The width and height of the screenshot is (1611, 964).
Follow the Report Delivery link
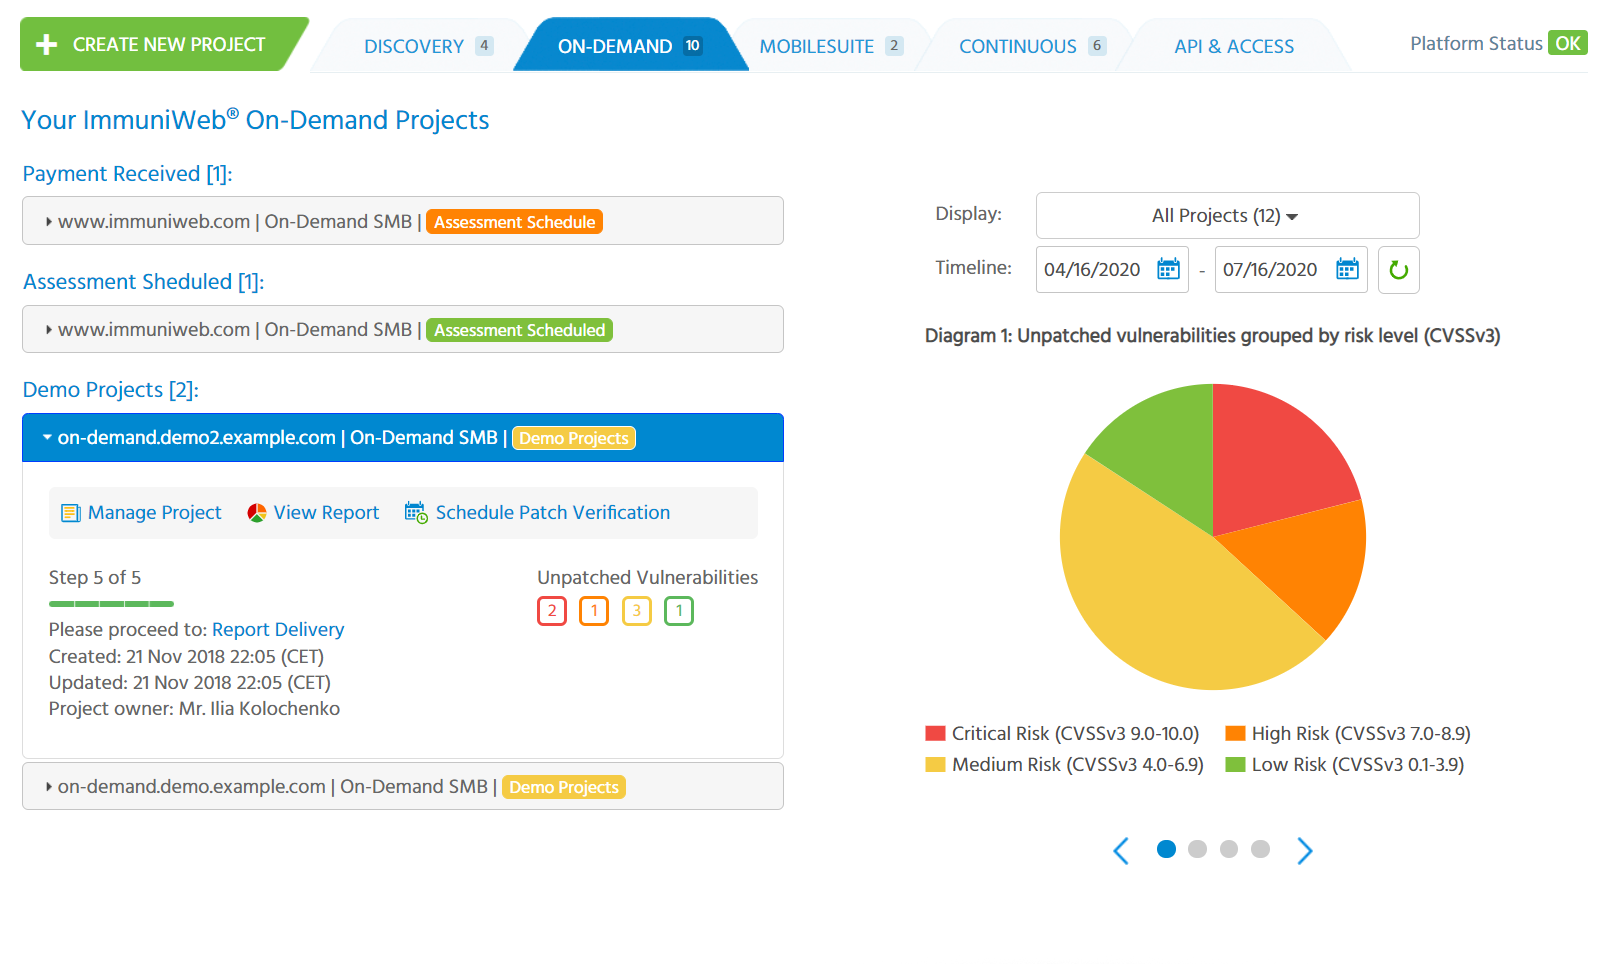(x=278, y=630)
